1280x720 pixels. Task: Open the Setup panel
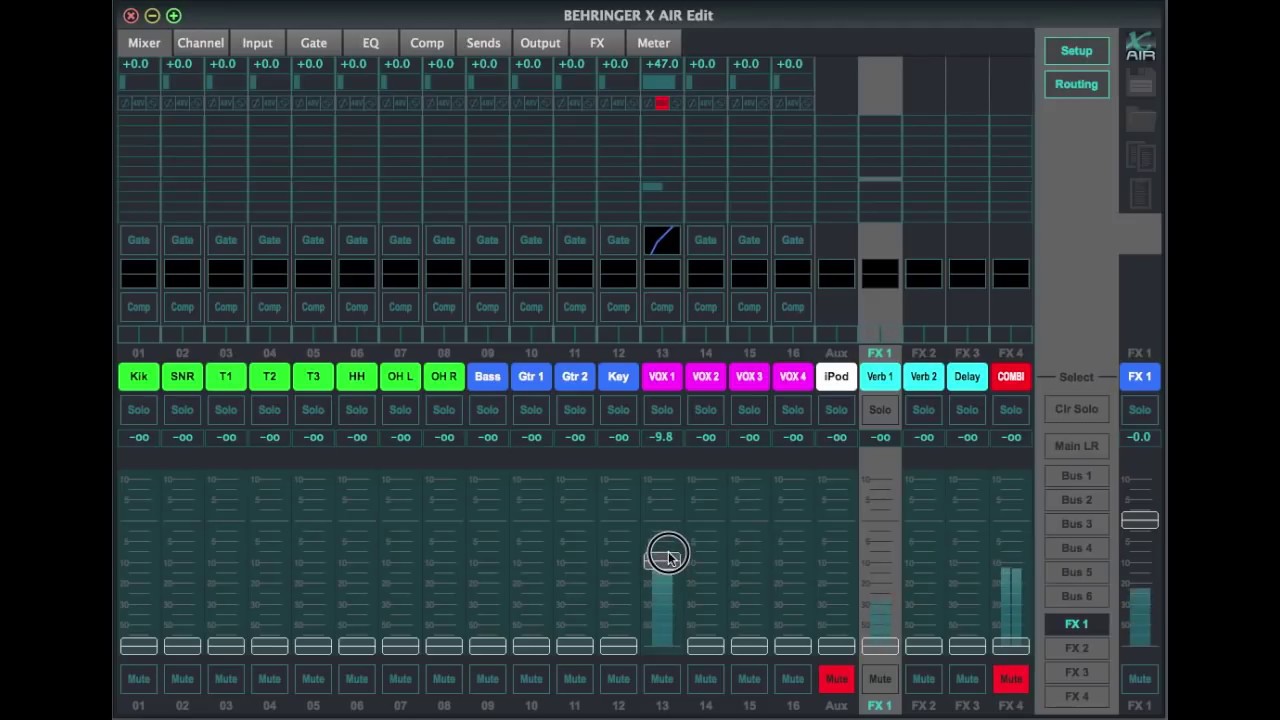pos(1077,51)
